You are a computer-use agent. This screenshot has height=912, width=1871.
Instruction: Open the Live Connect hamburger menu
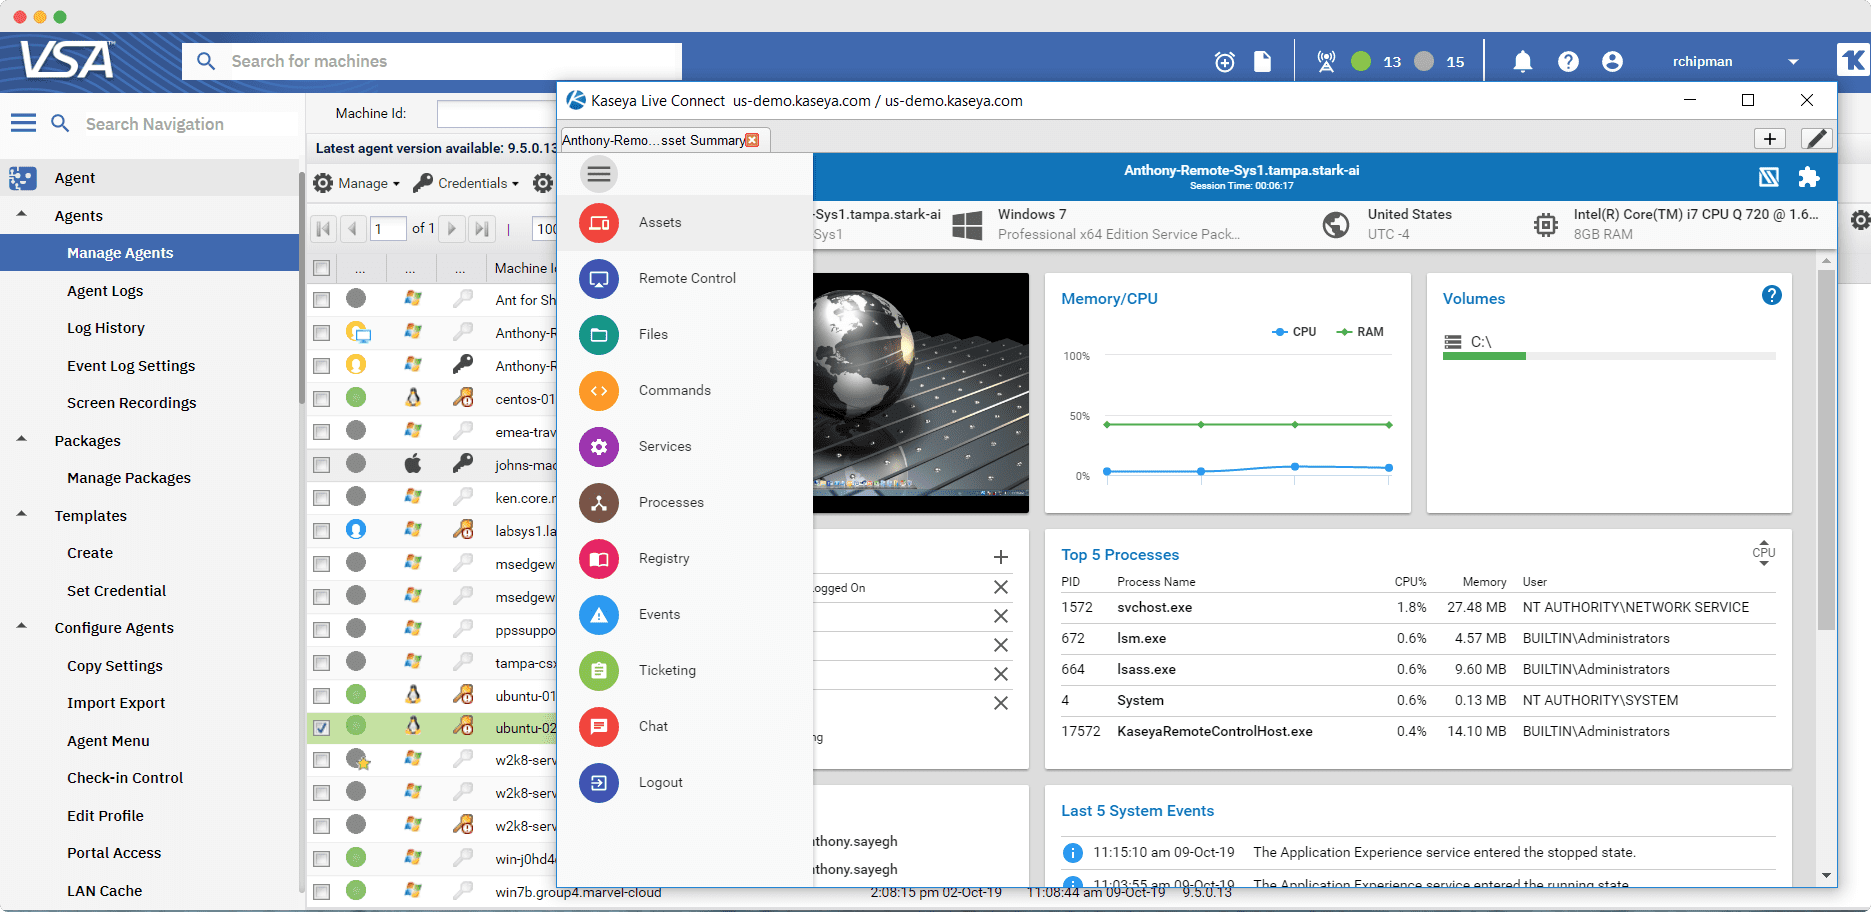[x=598, y=173]
